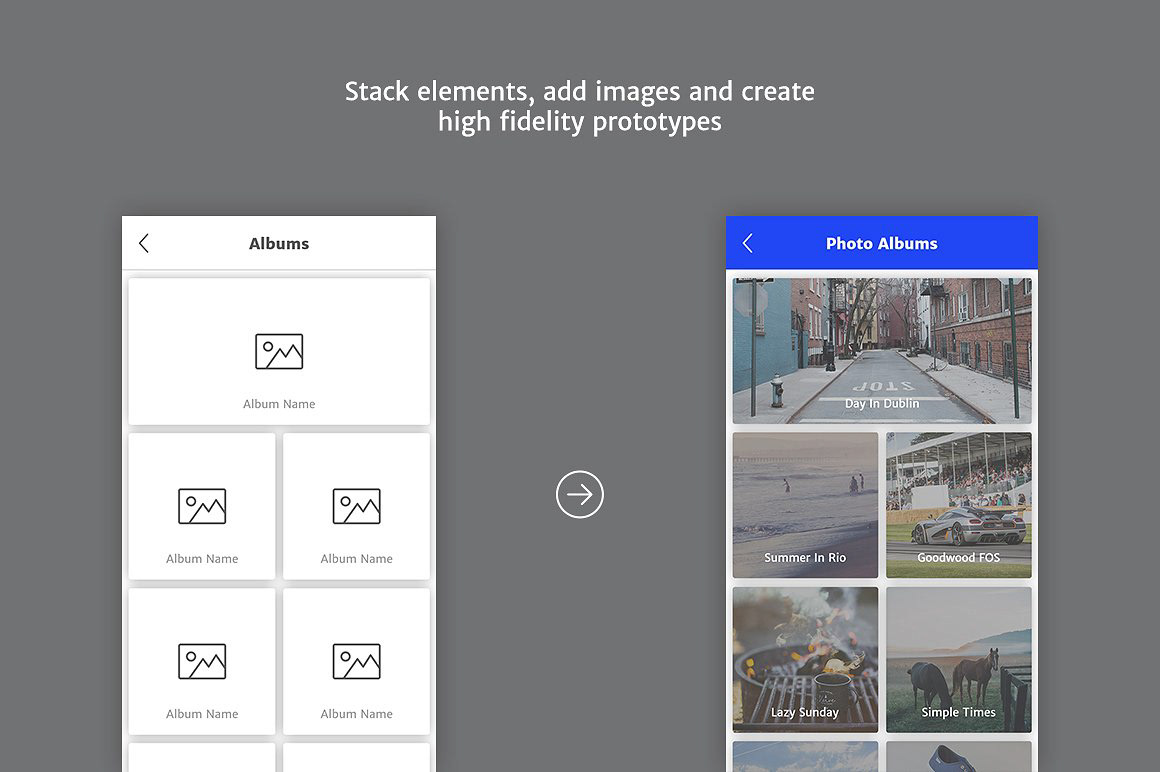1160x772 pixels.
Task: Click the circled right-arrow icon between the two mockups
Action: point(580,494)
